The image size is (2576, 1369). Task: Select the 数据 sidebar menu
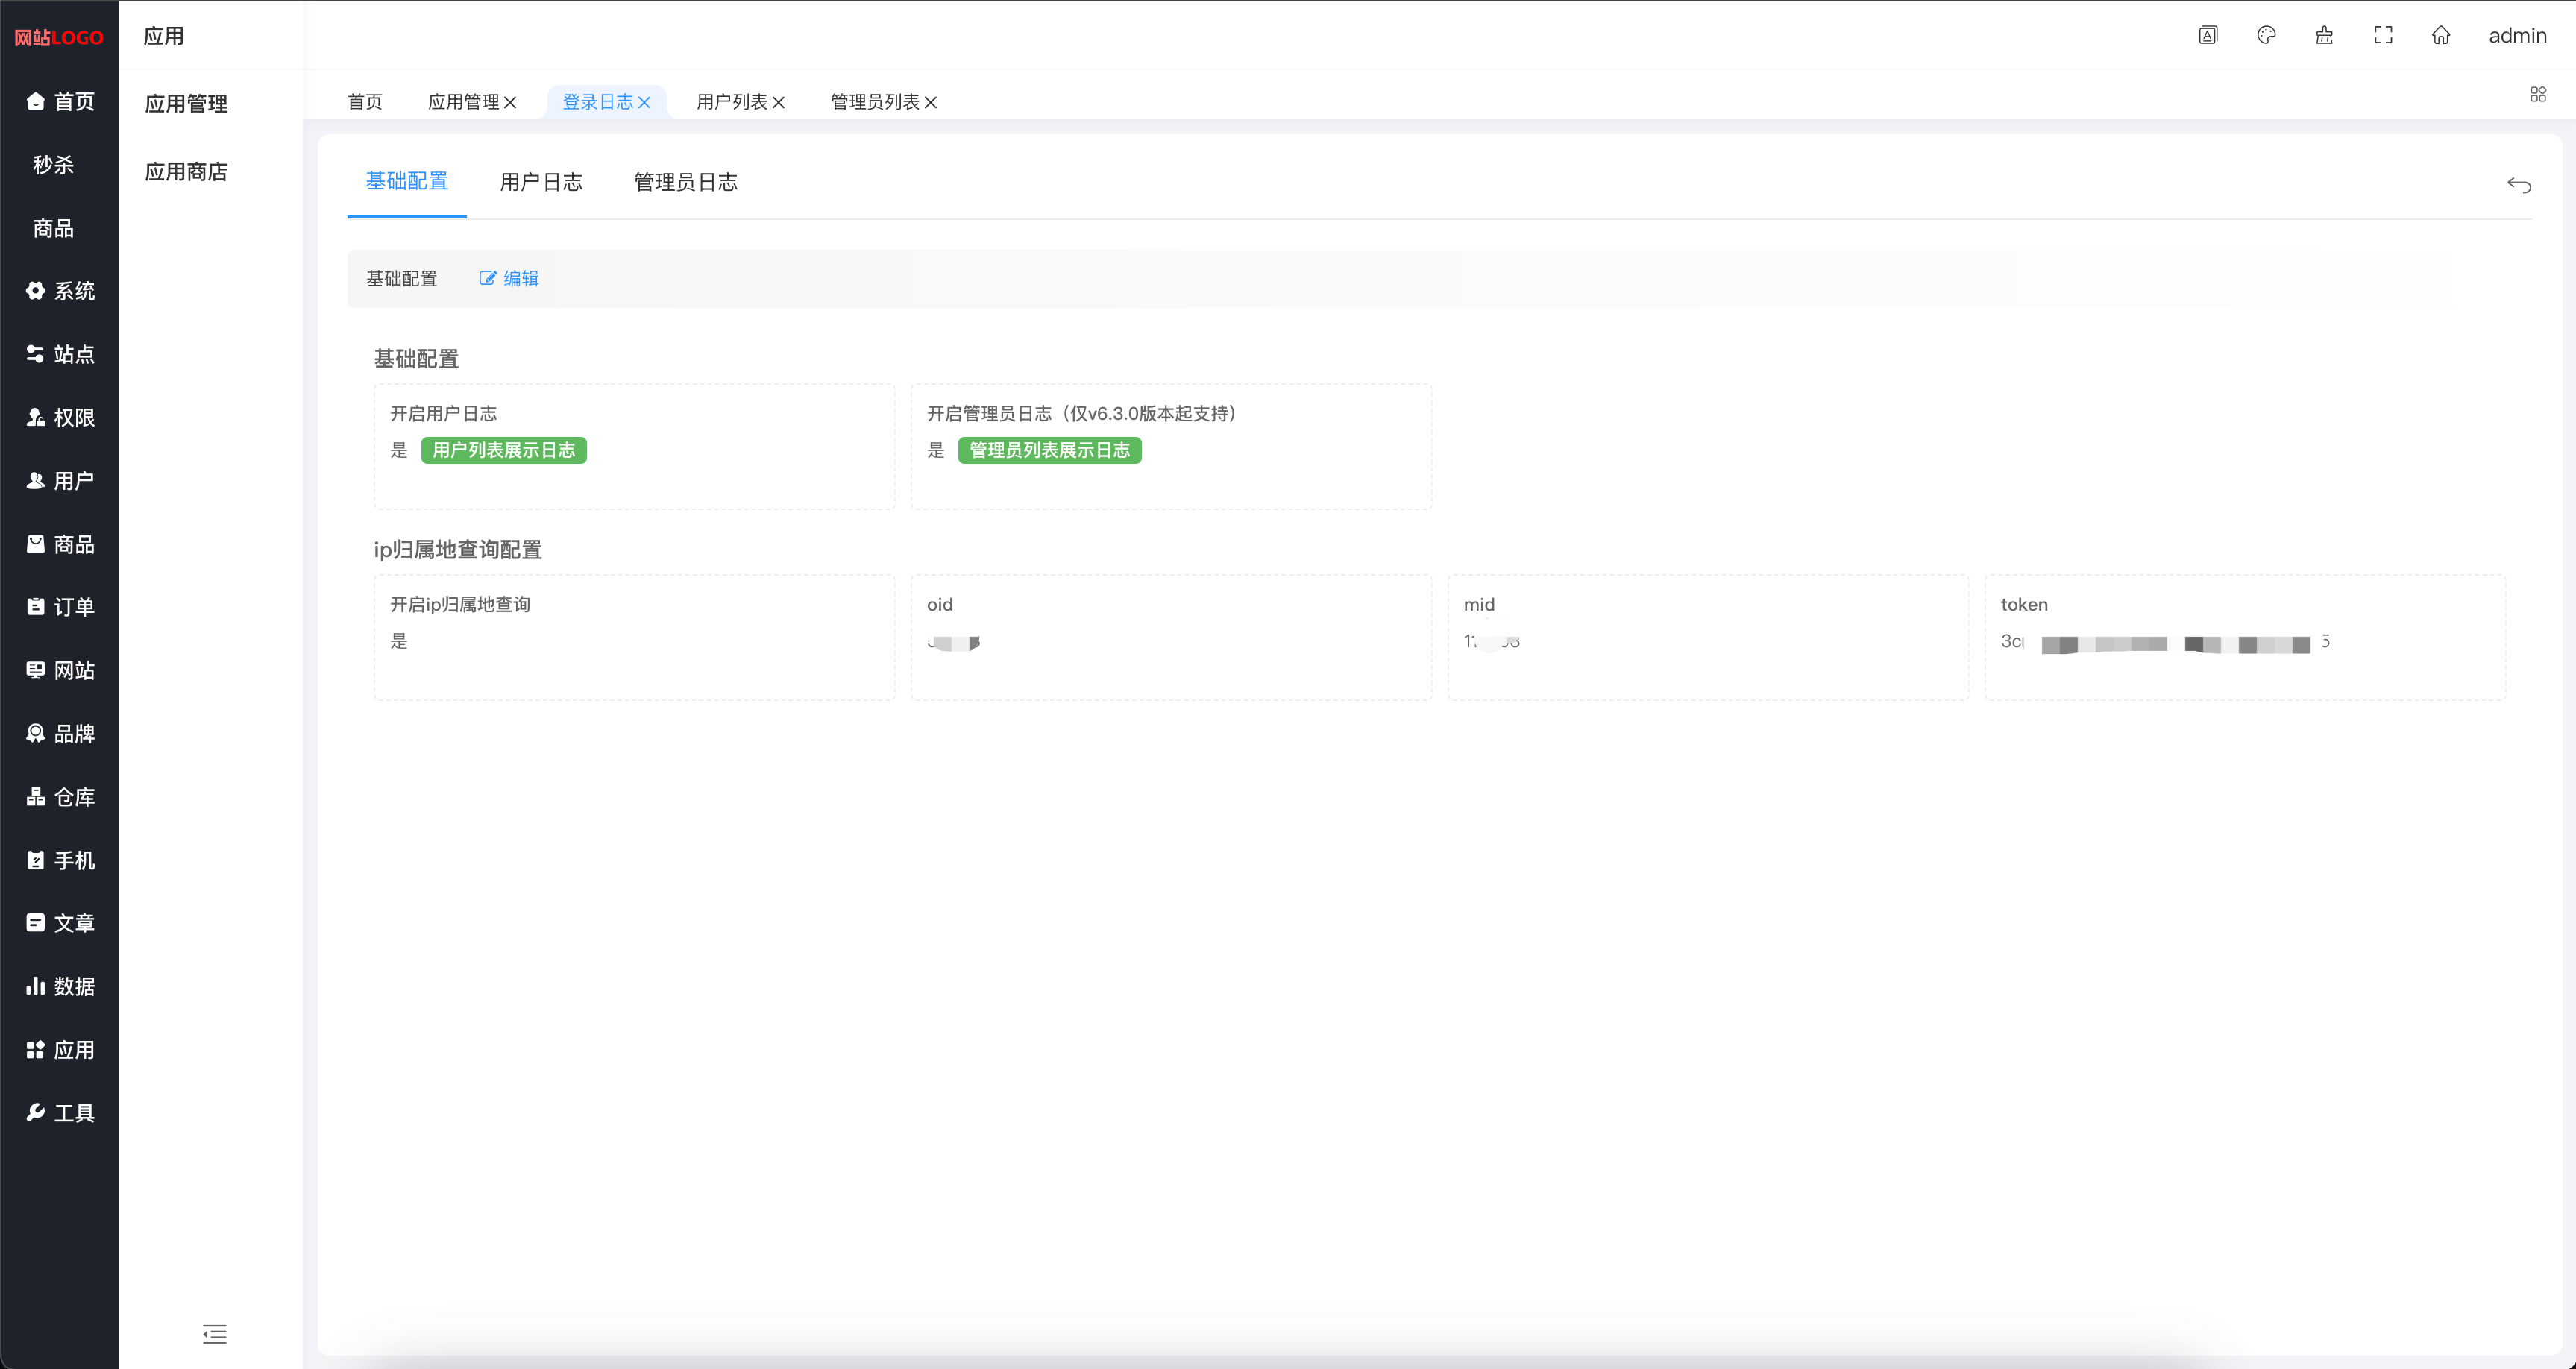click(x=59, y=986)
